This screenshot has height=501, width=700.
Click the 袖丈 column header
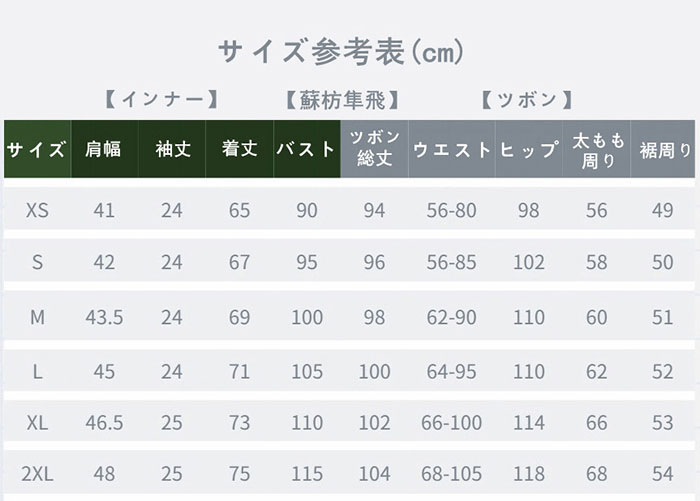172,150
